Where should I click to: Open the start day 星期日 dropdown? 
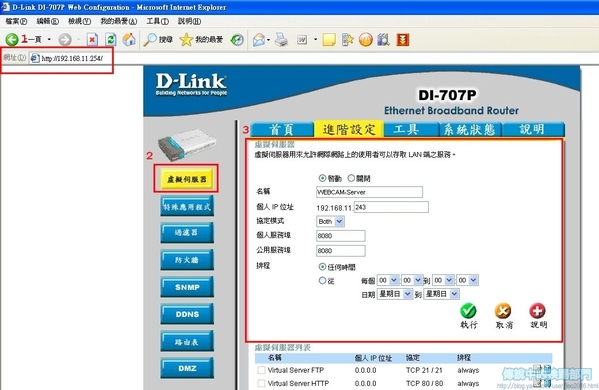pyautogui.click(x=395, y=294)
